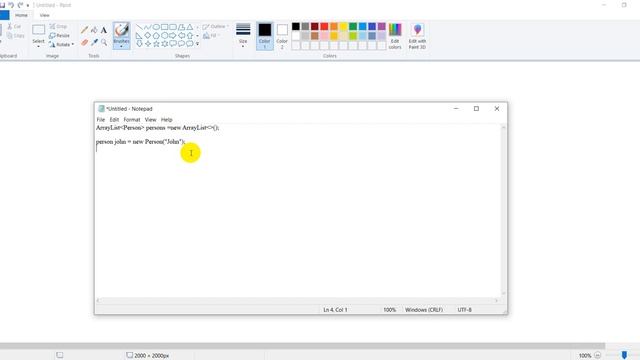Click the zoom out minus button

coord(598,355)
